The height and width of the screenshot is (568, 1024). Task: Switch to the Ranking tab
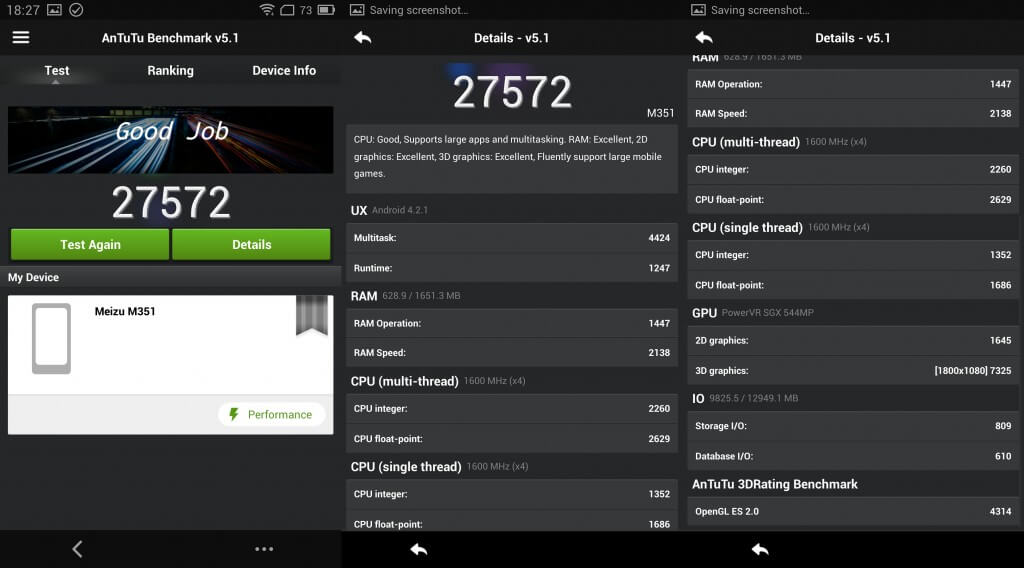170,71
